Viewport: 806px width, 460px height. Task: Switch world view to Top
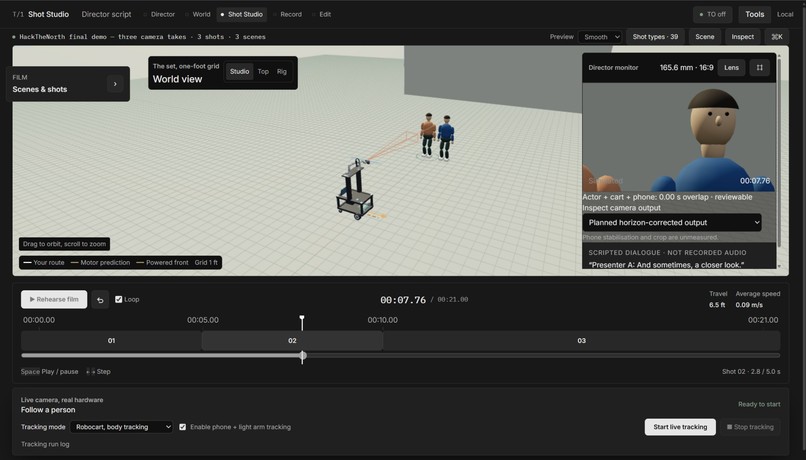(x=263, y=71)
